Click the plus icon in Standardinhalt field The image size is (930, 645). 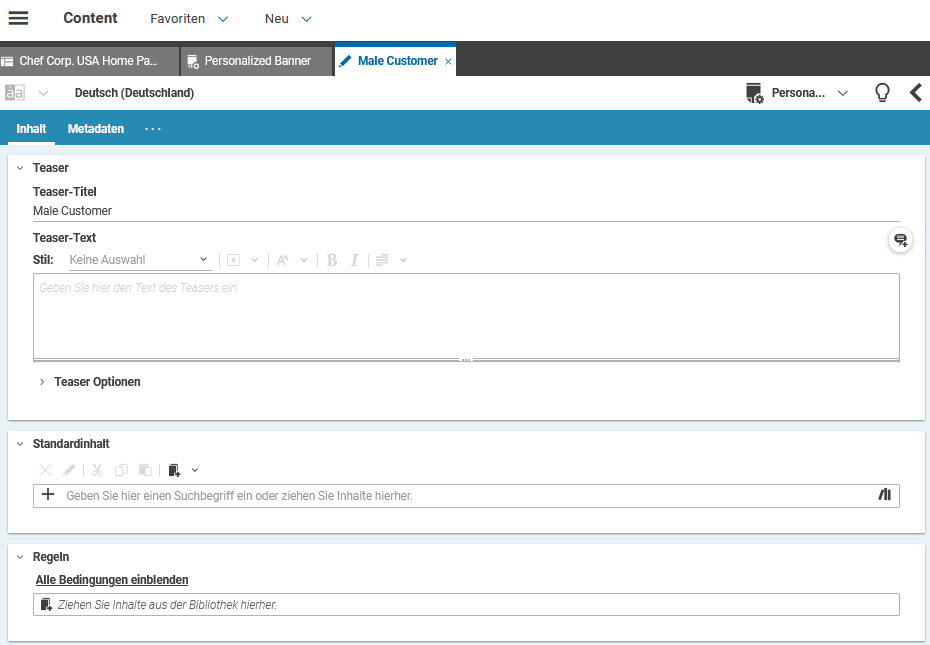48,495
